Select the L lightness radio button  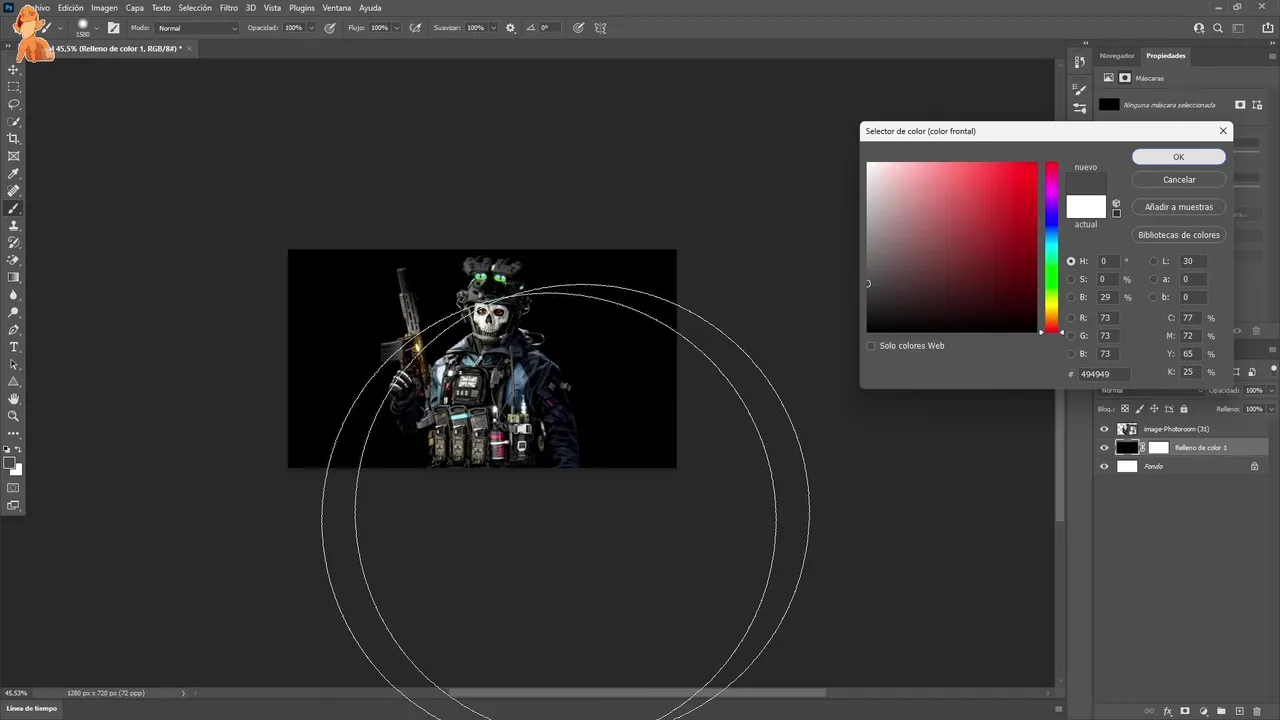(1153, 261)
